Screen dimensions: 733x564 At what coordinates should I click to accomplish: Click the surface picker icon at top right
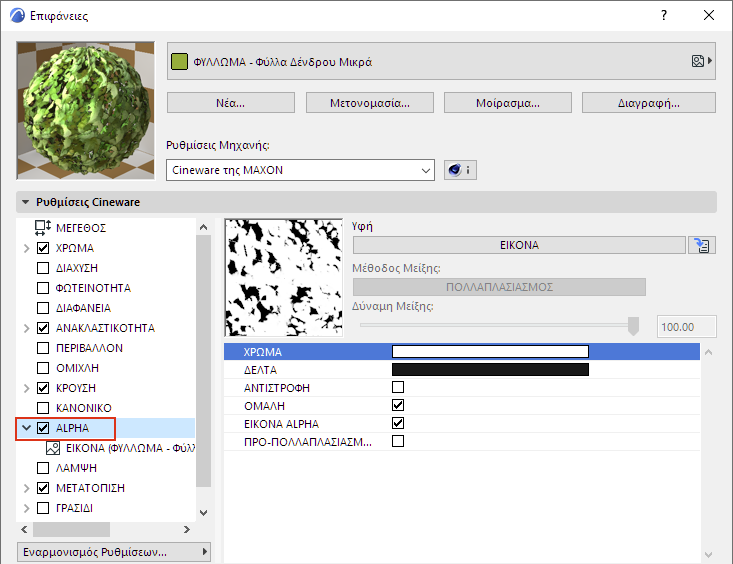click(697, 61)
